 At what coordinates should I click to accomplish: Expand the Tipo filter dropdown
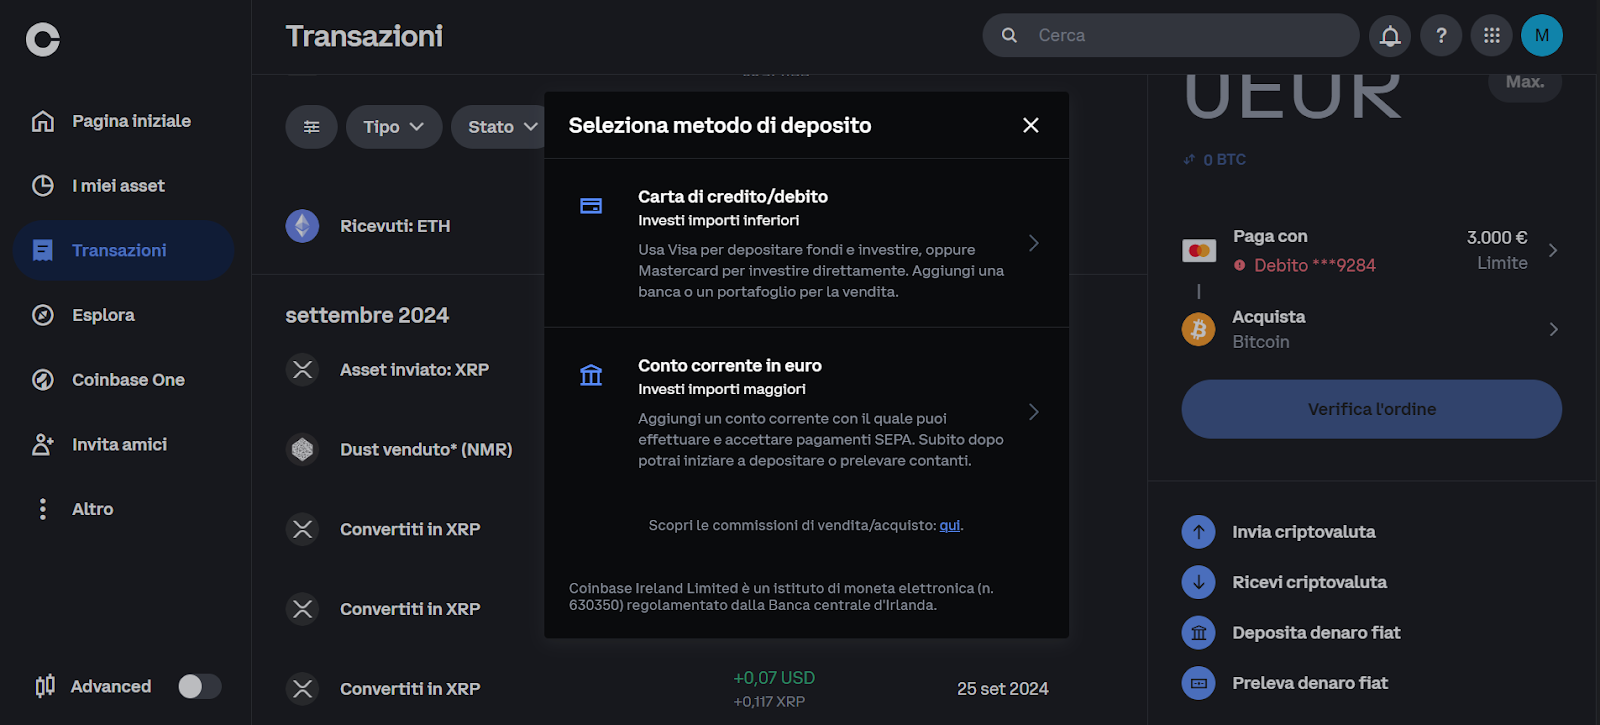coord(394,127)
